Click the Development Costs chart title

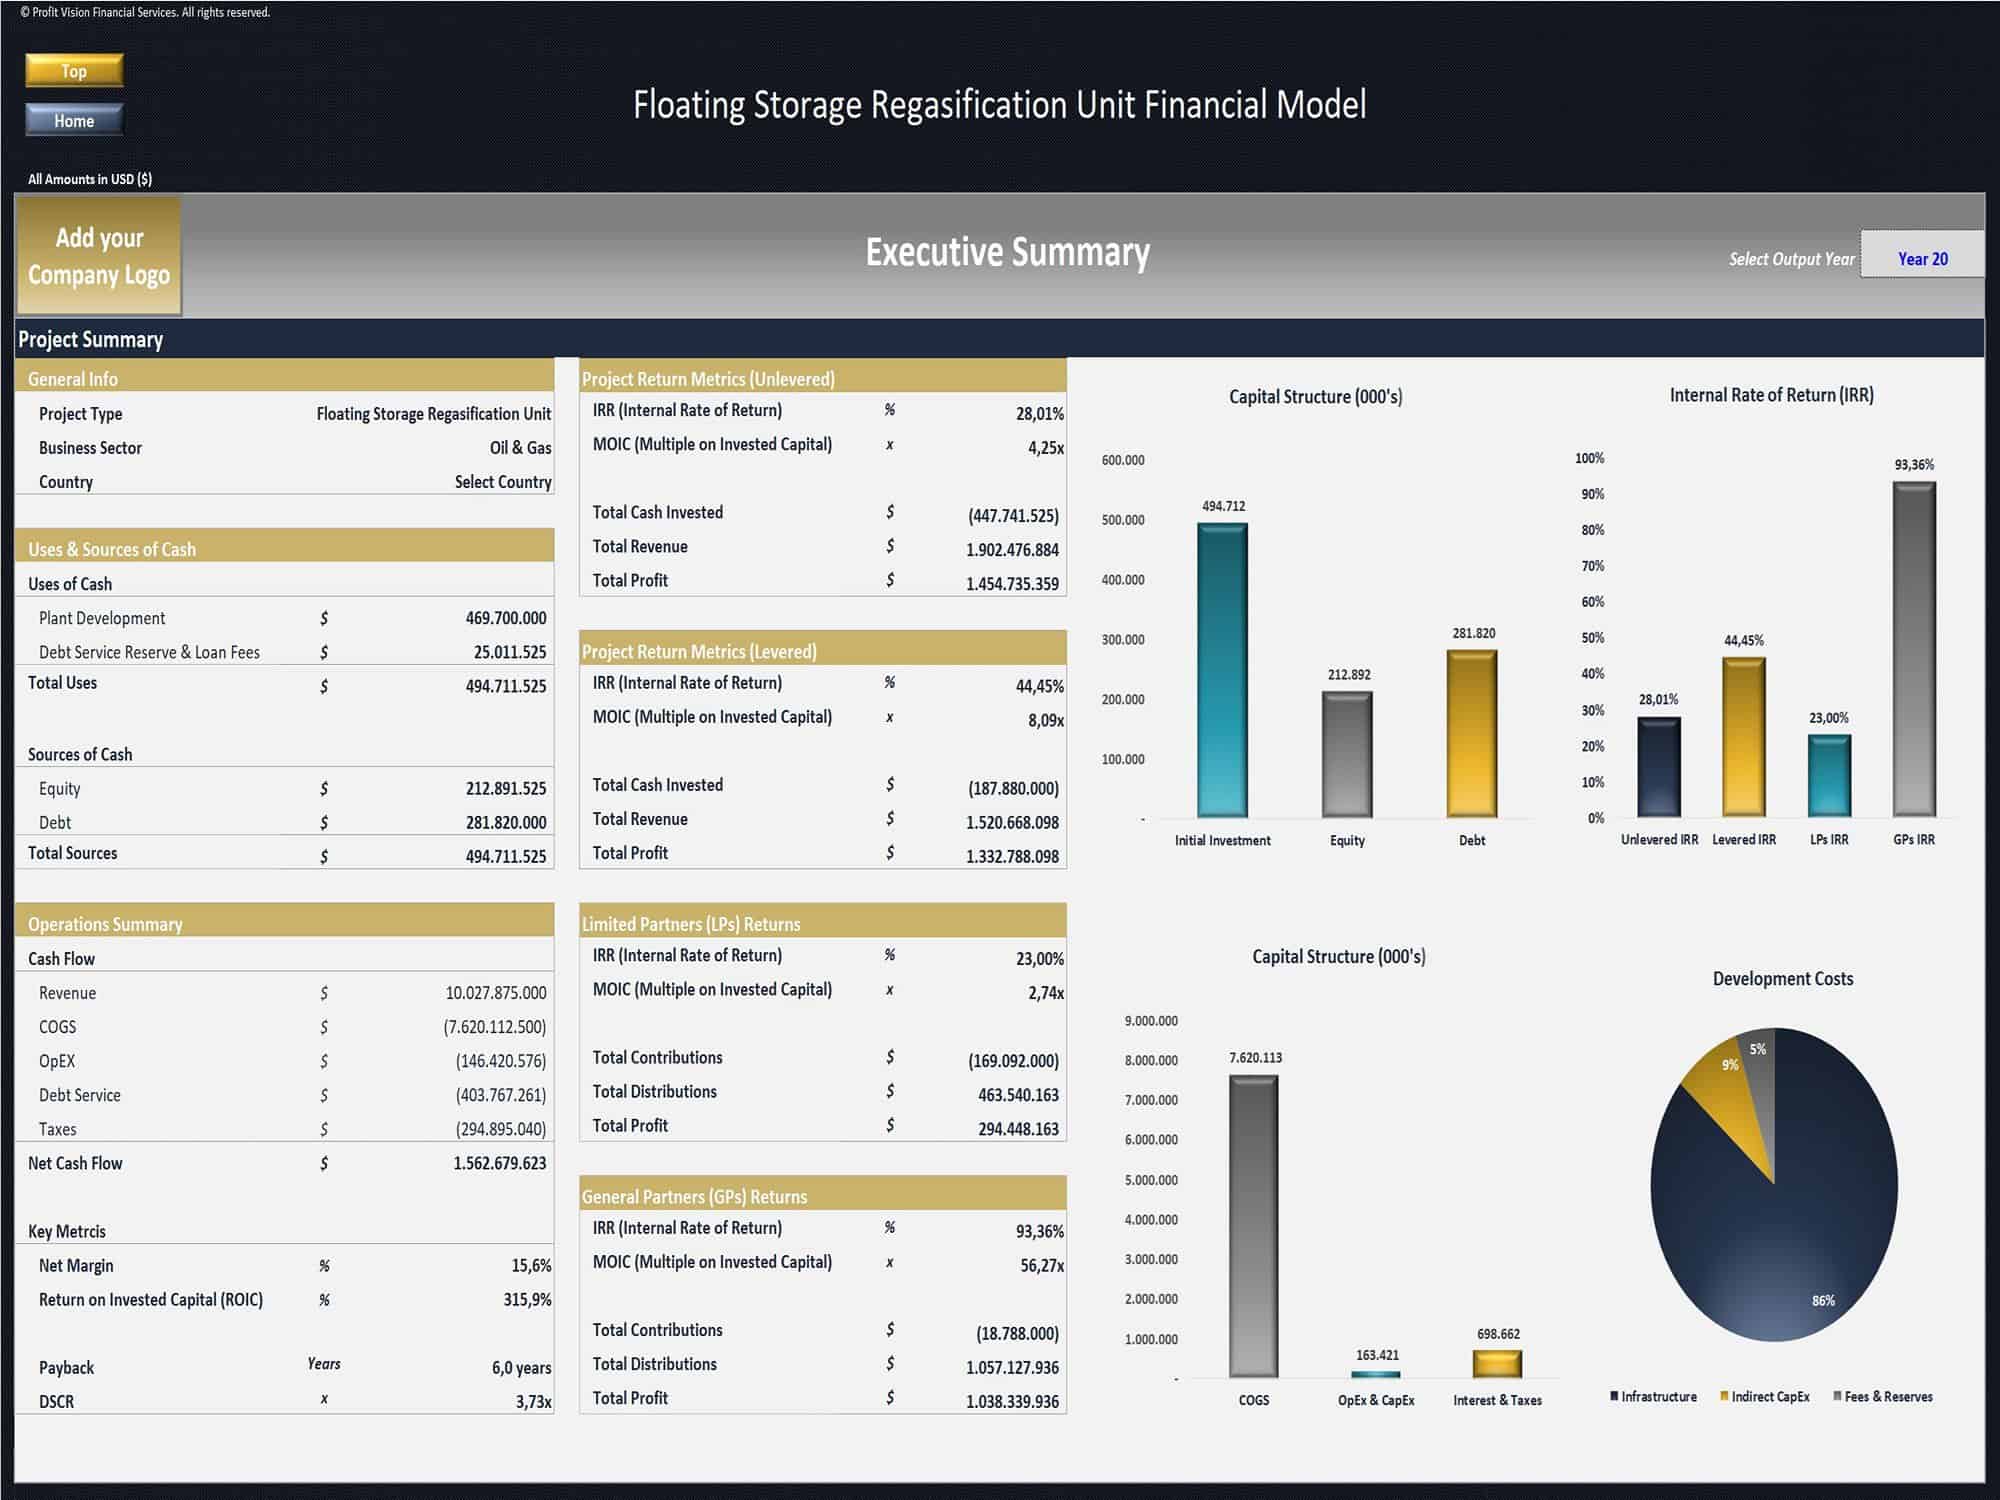coord(1783,979)
